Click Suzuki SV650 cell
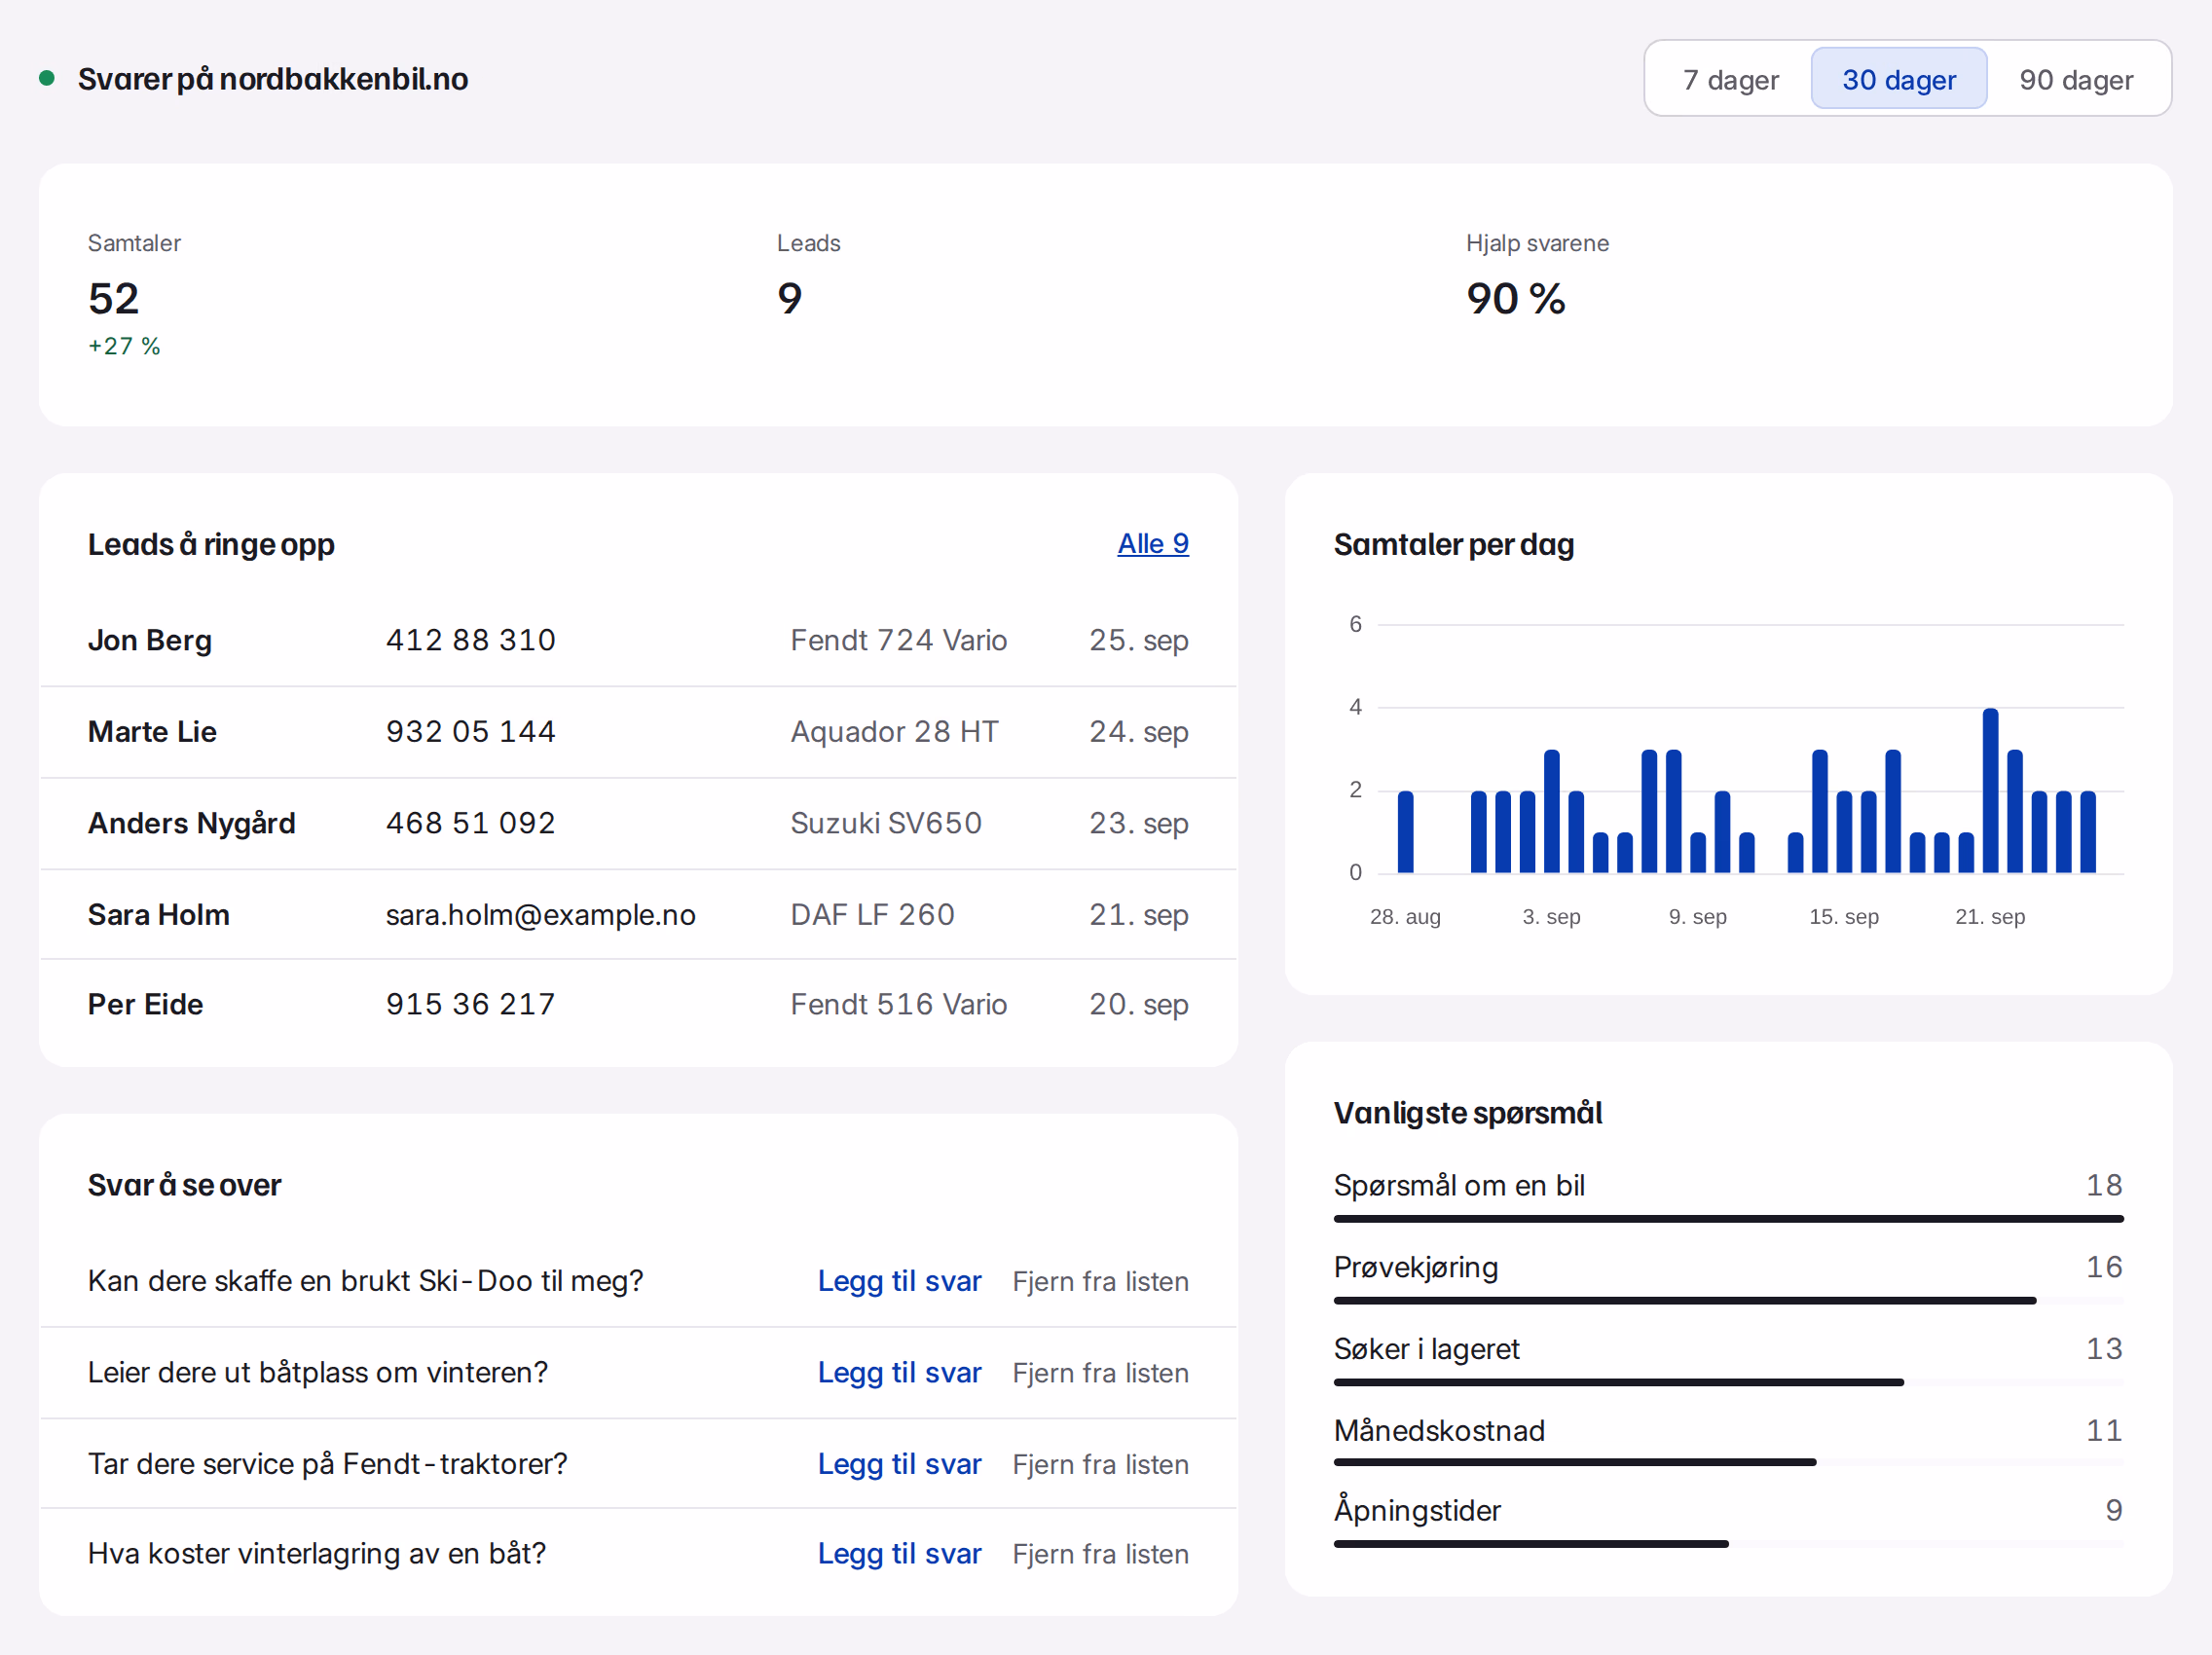Image resolution: width=2212 pixels, height=1655 pixels. tap(886, 823)
